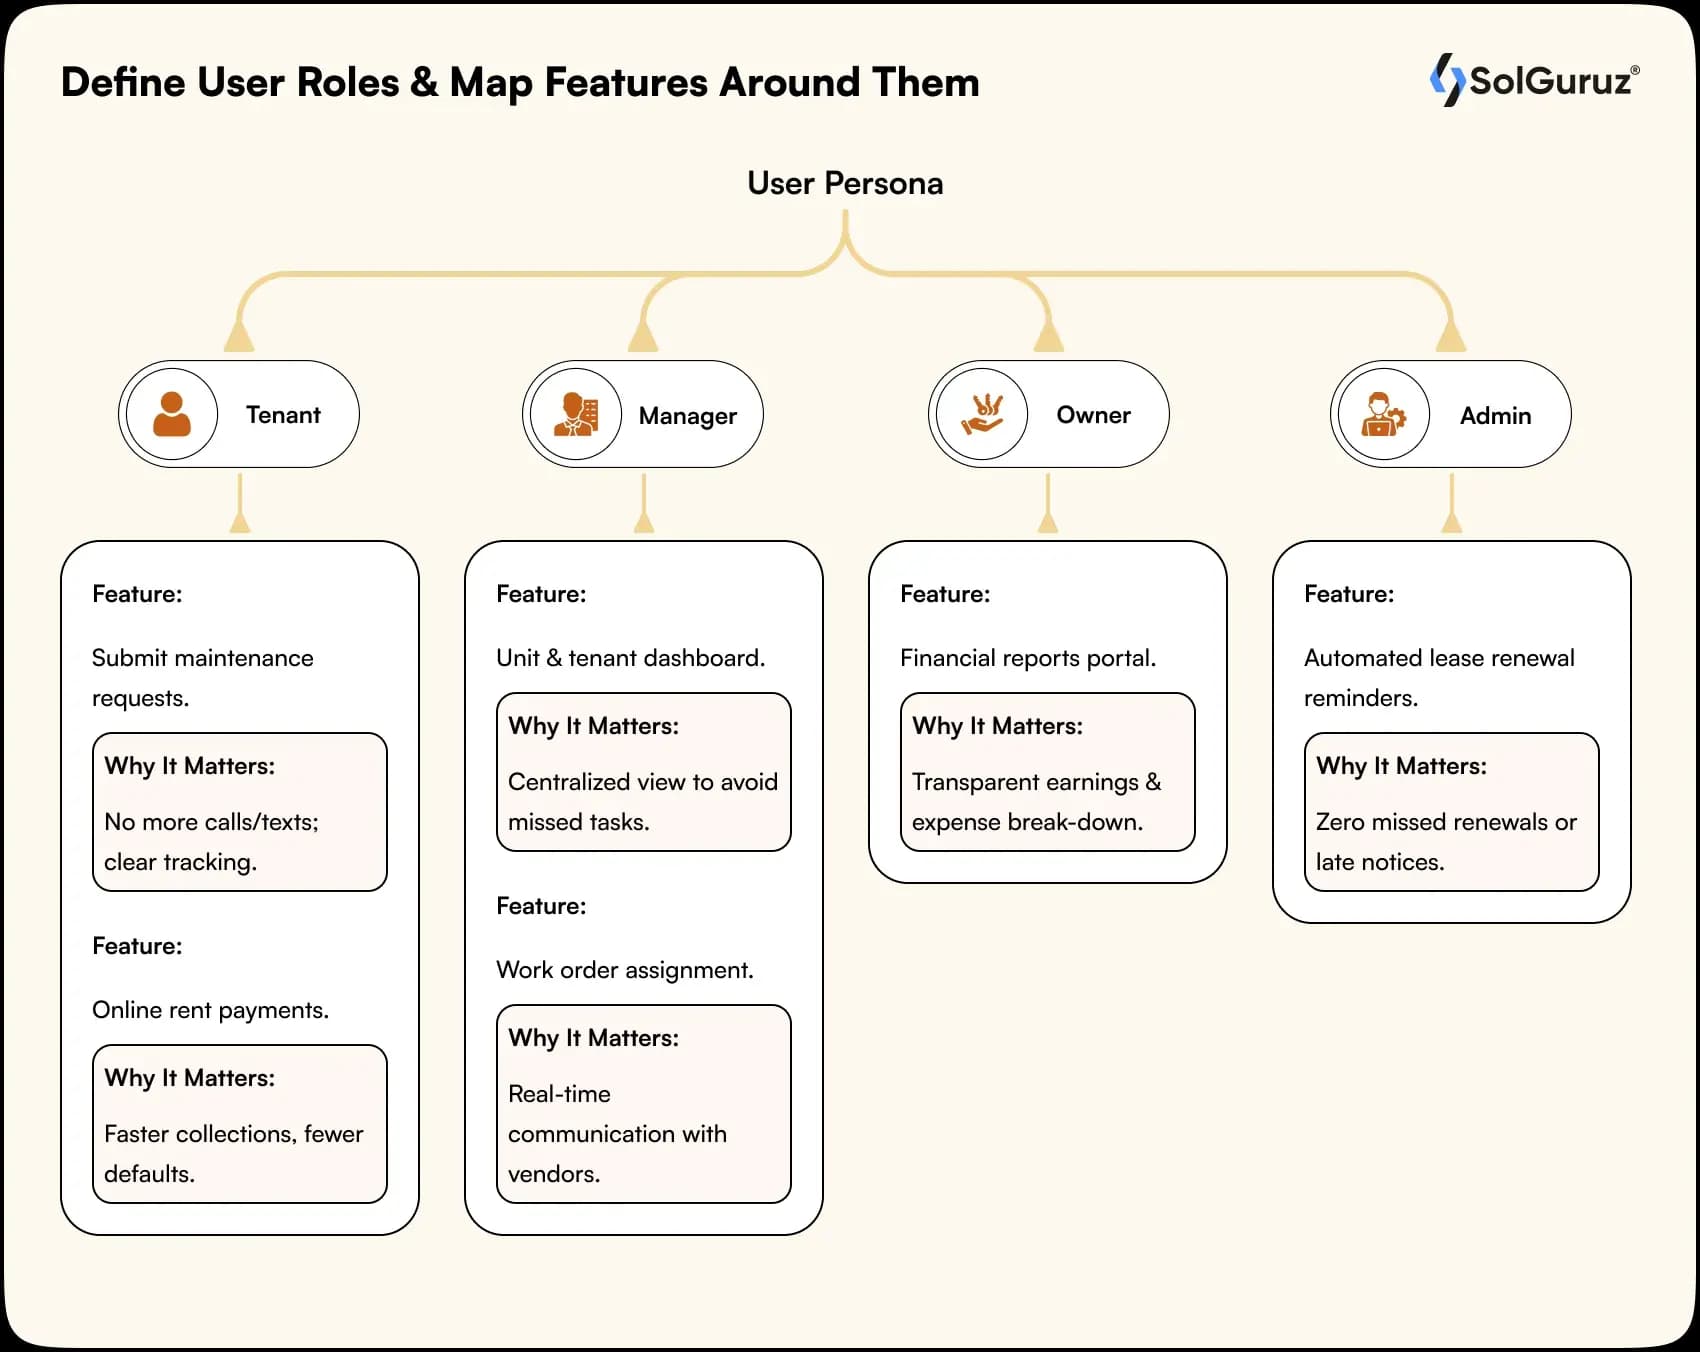The width and height of the screenshot is (1700, 1352).
Task: Click the Admin role badge
Action: coord(1451,414)
